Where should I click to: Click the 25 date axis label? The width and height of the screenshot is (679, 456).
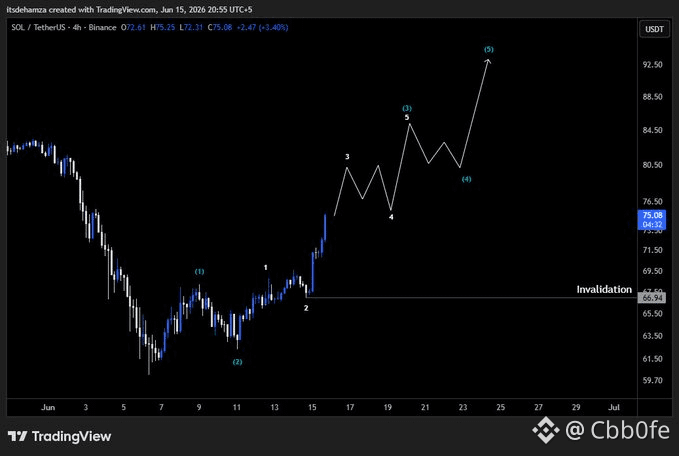pyautogui.click(x=500, y=407)
